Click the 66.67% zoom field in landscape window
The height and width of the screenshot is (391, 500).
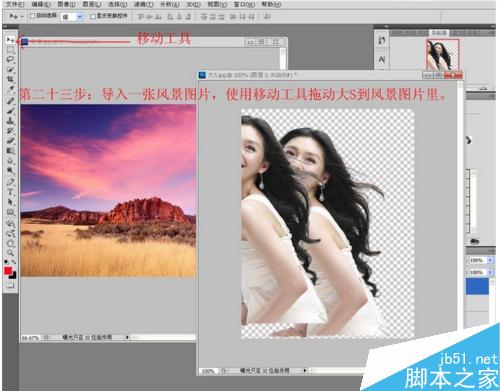tap(30, 338)
